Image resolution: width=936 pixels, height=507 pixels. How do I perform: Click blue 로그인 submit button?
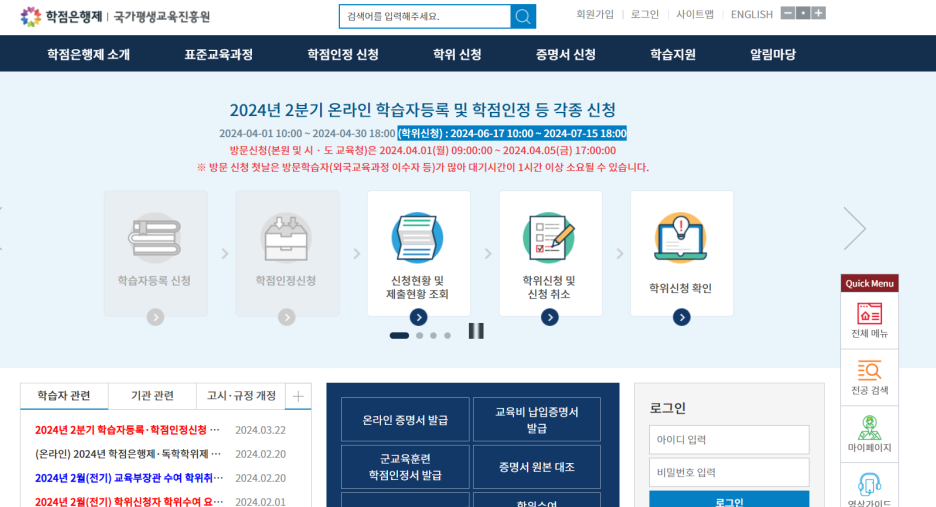pyautogui.click(x=729, y=499)
